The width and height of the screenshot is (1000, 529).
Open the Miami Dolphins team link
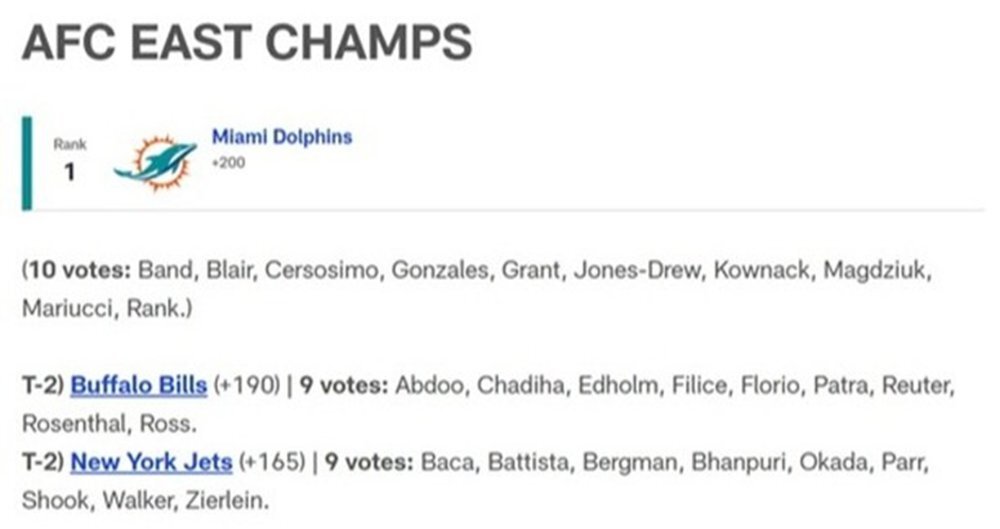[282, 137]
